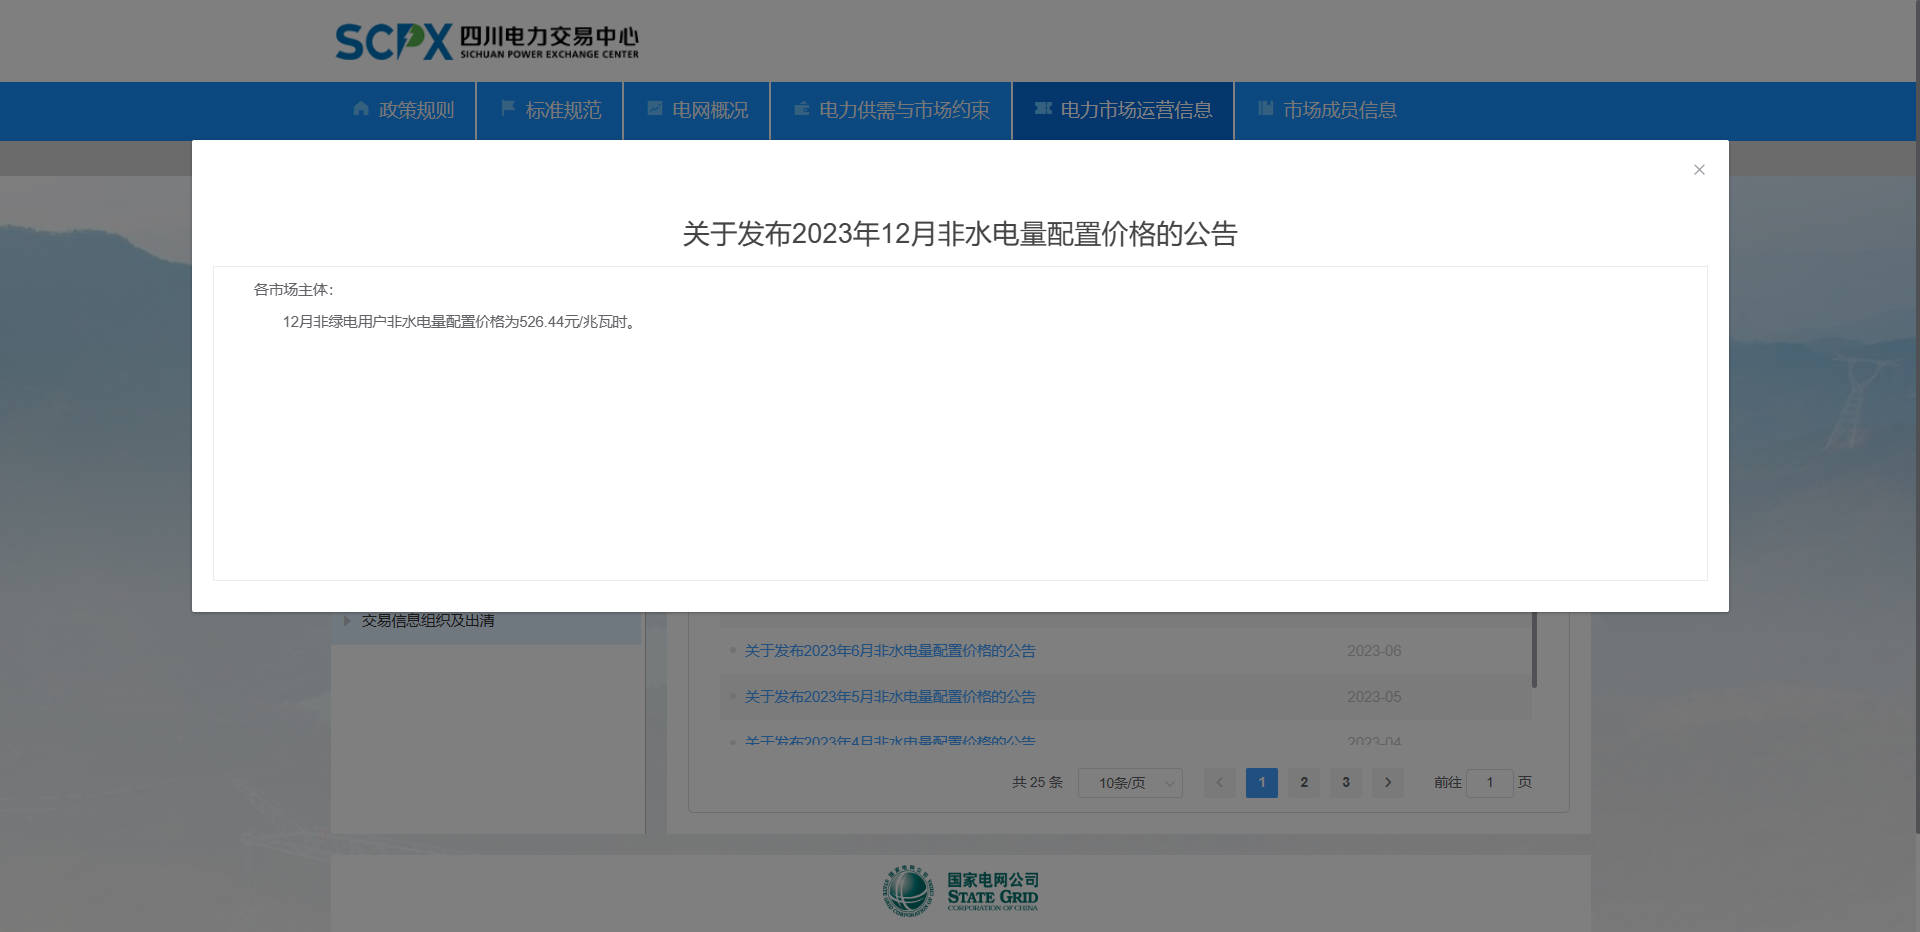Click the chart icon beside 电网概况

coord(655,108)
